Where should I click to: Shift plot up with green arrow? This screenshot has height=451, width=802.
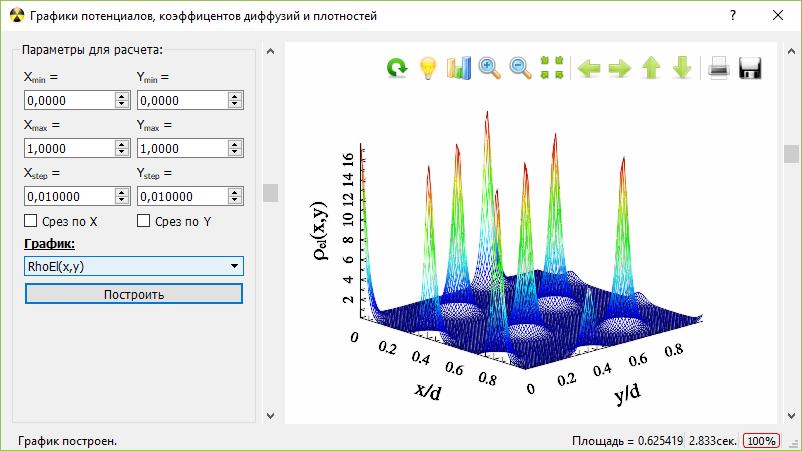point(651,68)
